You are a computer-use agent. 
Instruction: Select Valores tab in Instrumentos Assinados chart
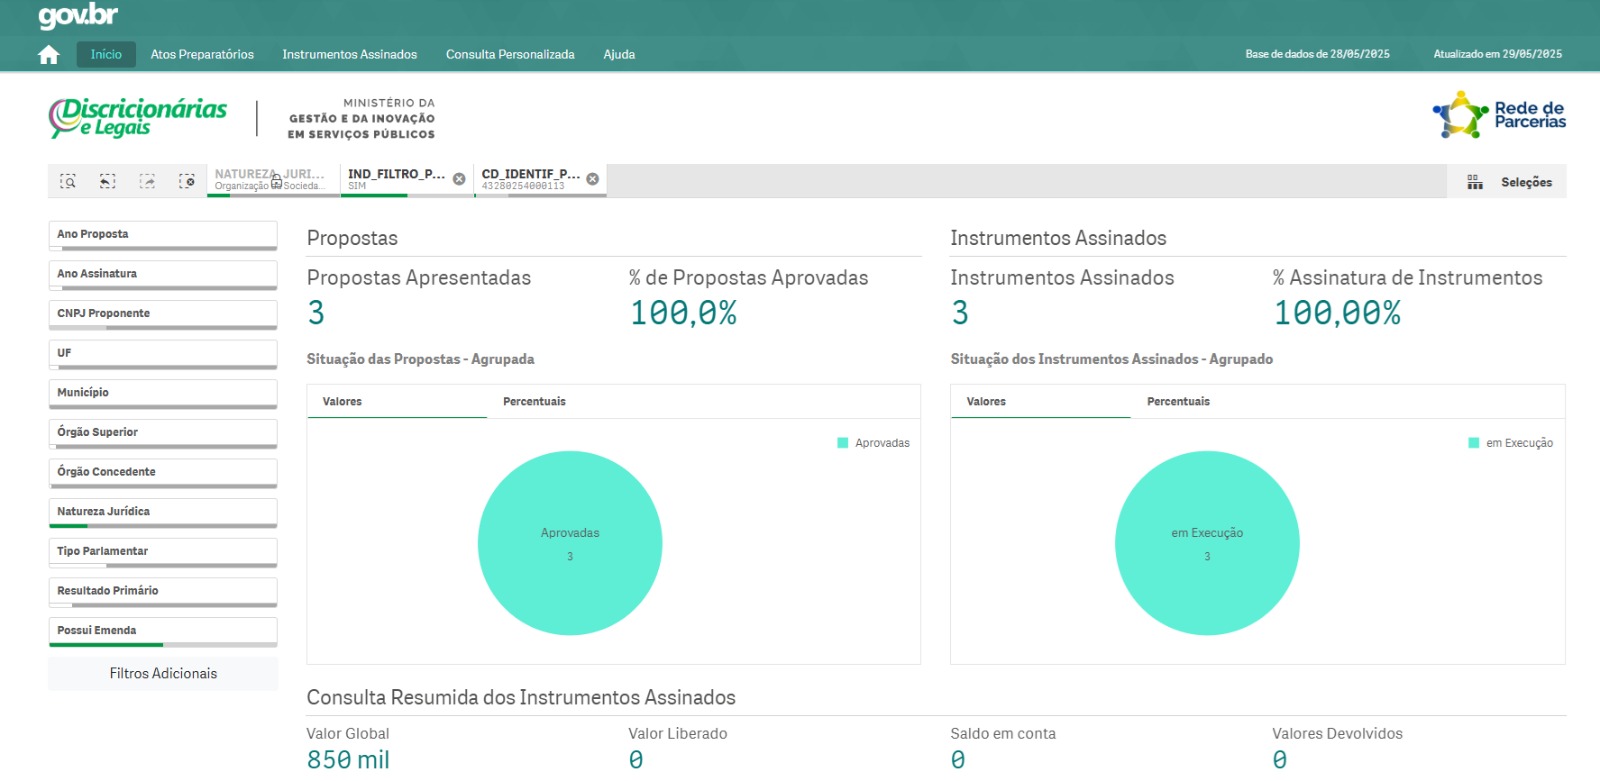point(1041,401)
